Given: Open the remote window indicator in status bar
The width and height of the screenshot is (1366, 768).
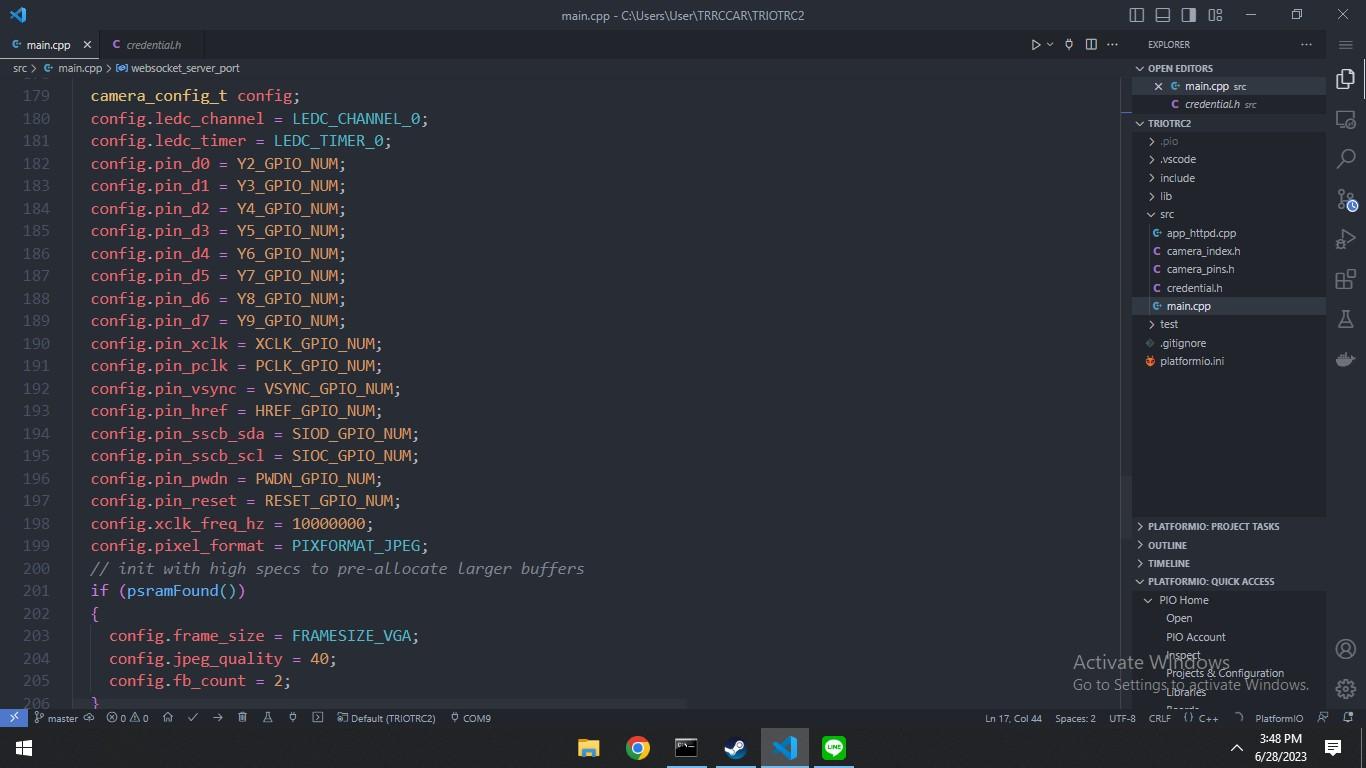Looking at the screenshot, I should (x=14, y=718).
